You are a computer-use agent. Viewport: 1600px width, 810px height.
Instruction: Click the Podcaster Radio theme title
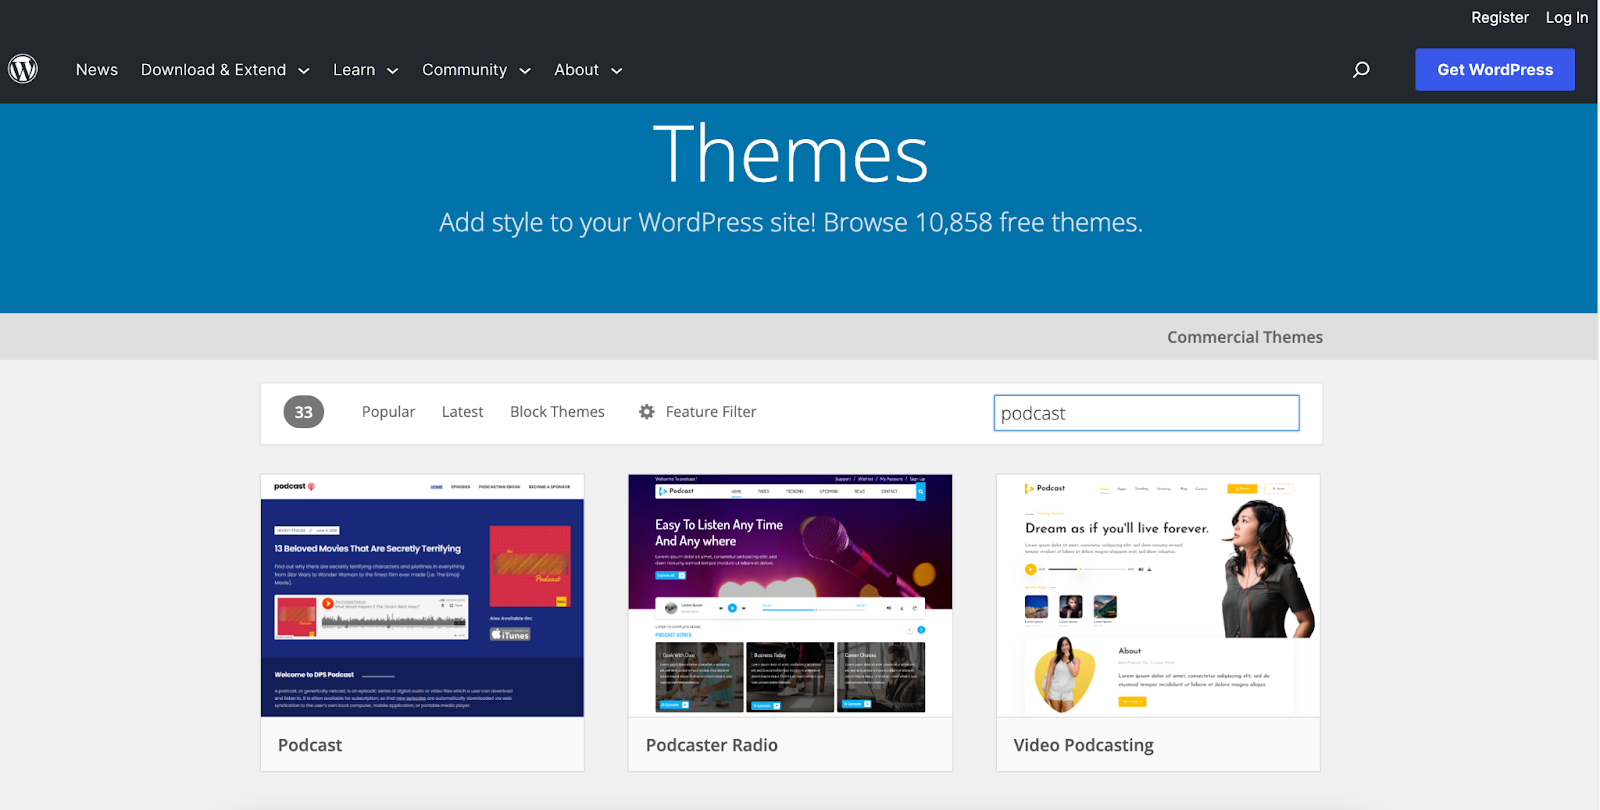point(711,745)
